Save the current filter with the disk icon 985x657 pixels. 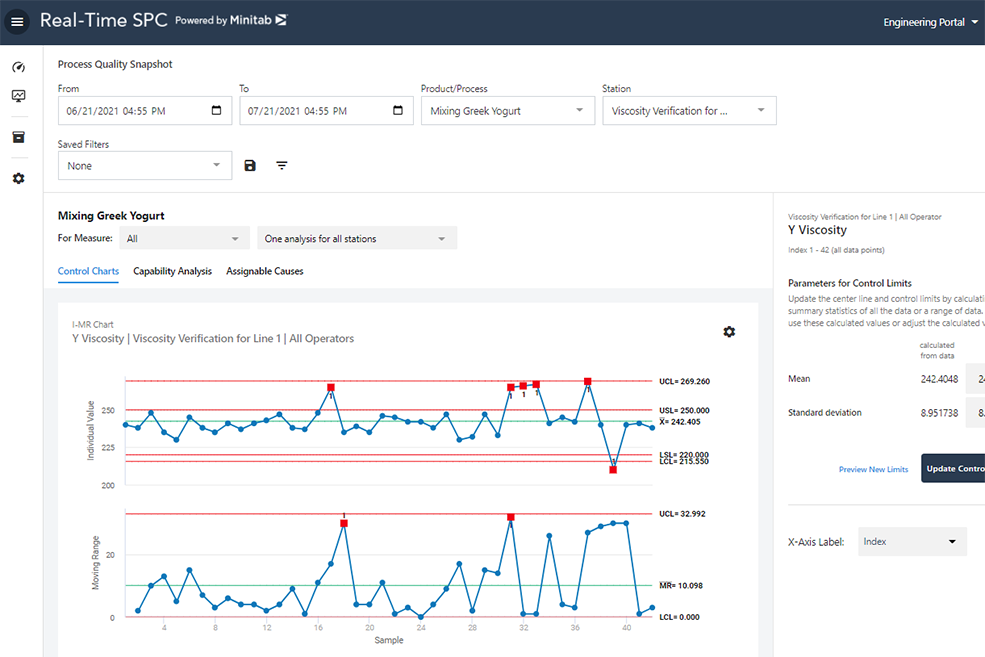coord(249,165)
